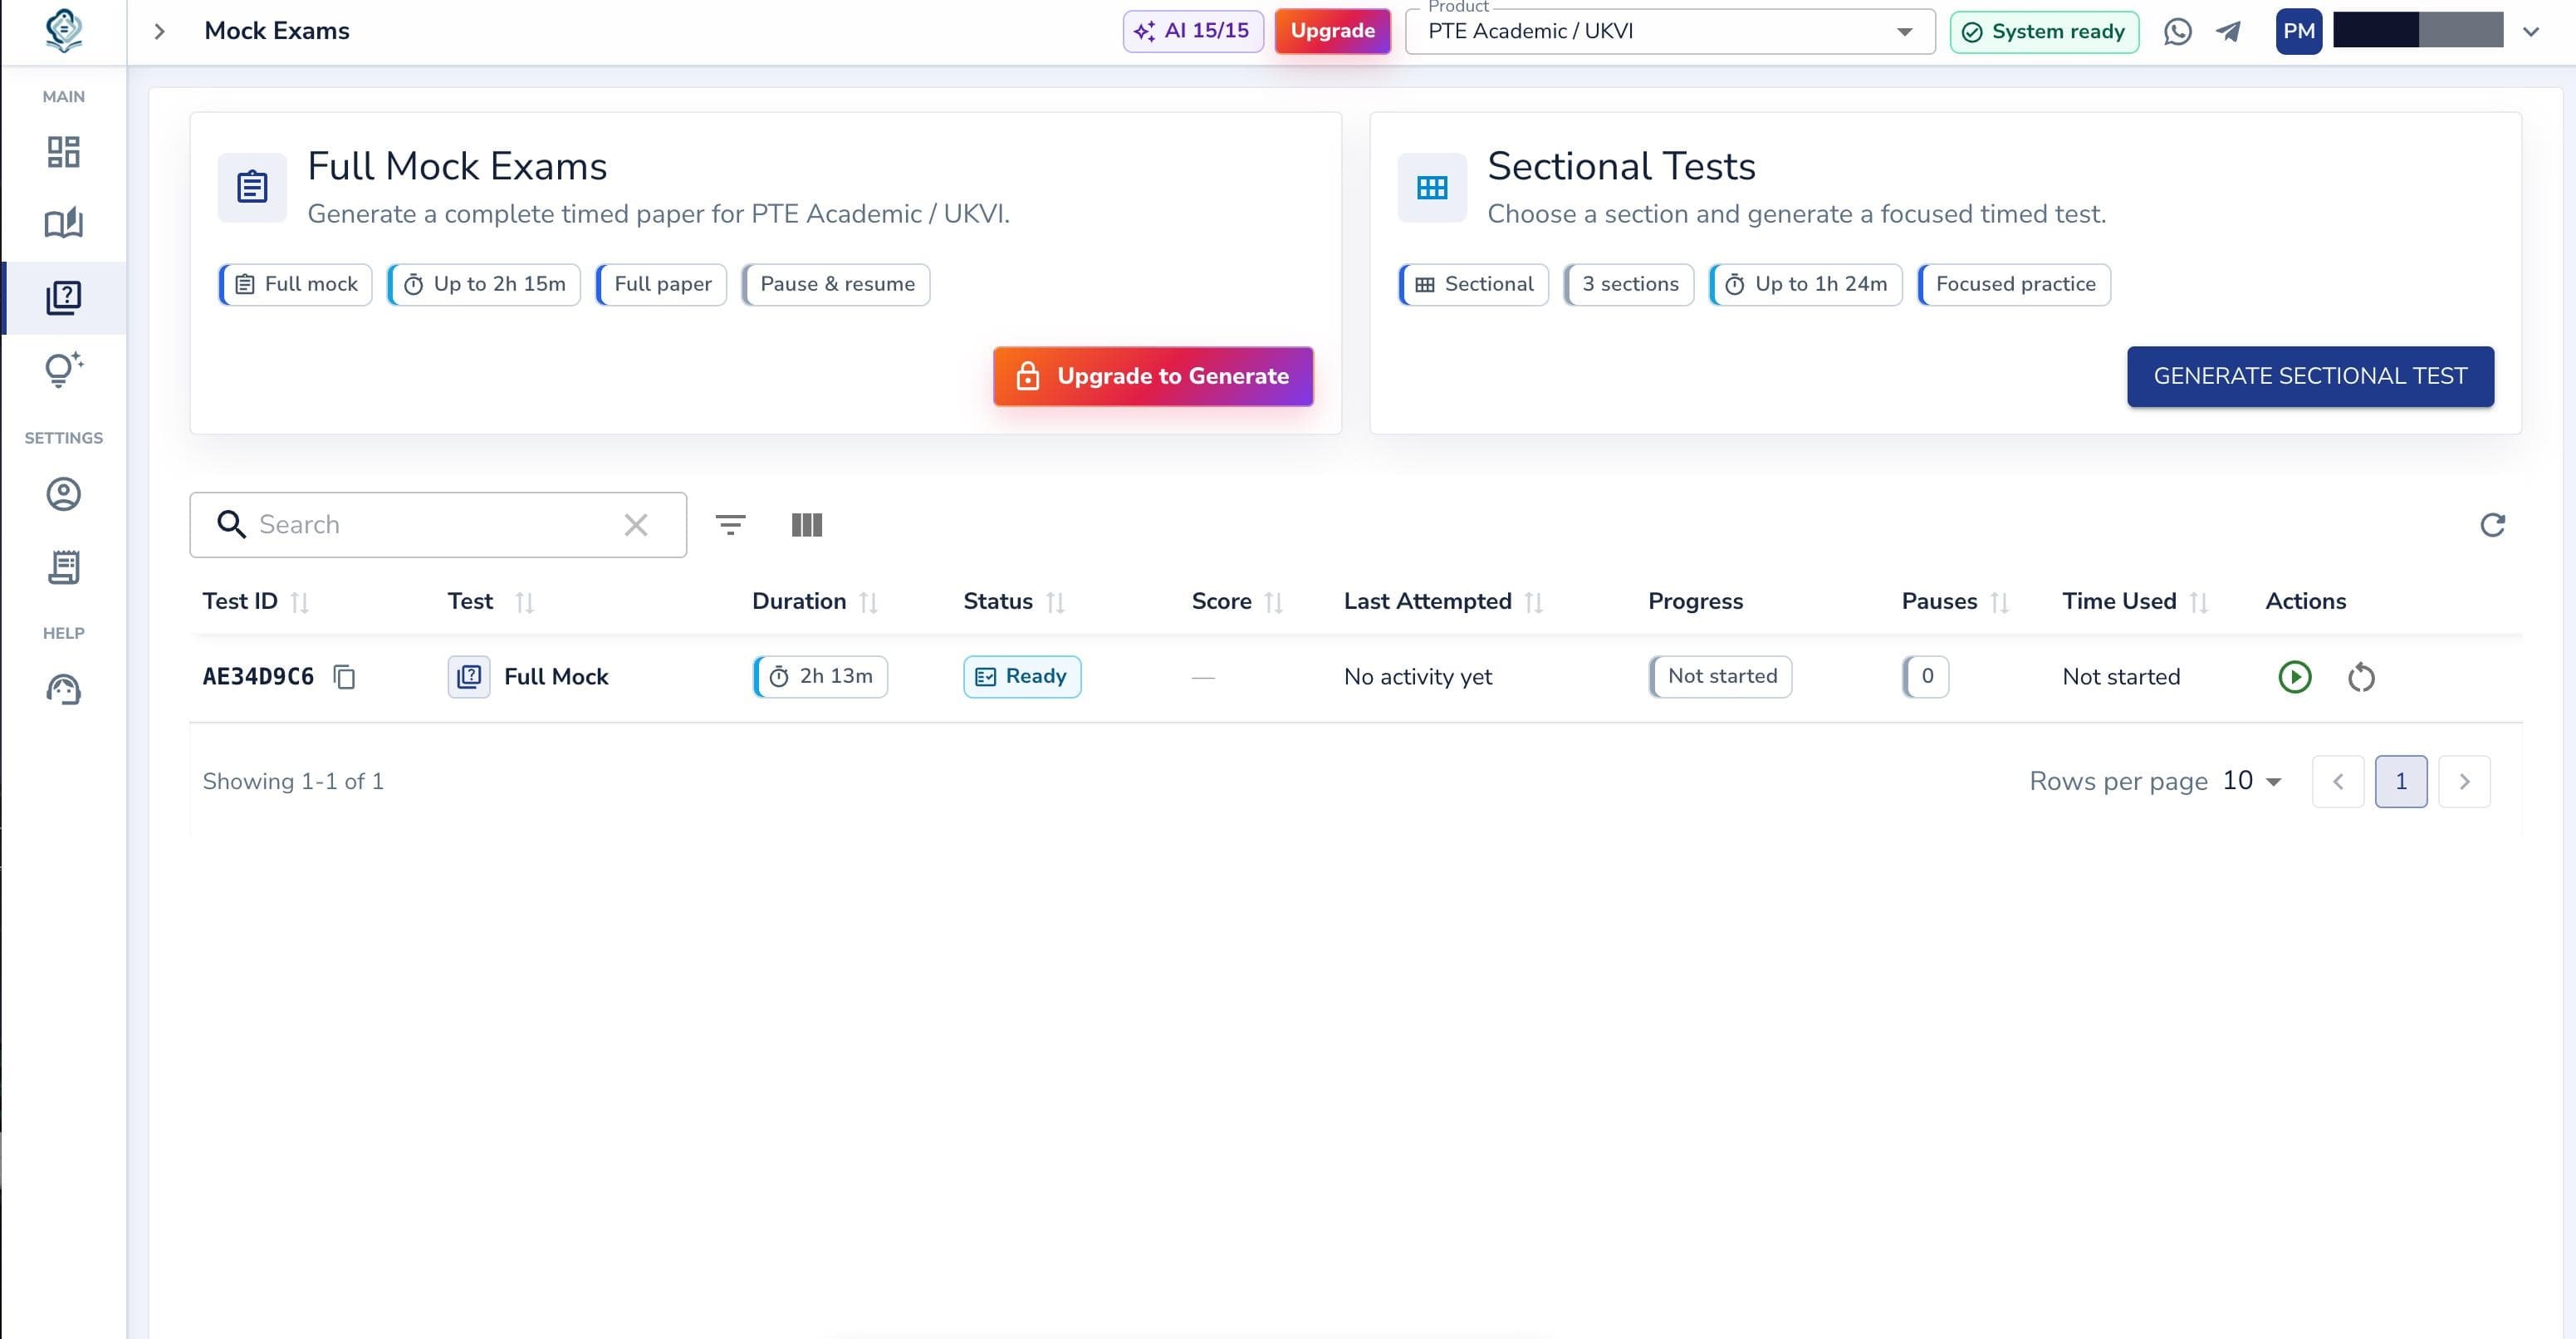The width and height of the screenshot is (2576, 1339).
Task: Click the Upgrade button in header
Action: [1332, 31]
